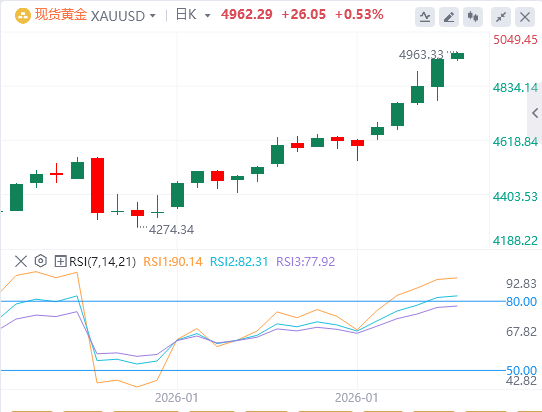Select the 4274.34 low price marker
Image resolution: width=542 pixels, height=412 pixels.
[x=171, y=230]
